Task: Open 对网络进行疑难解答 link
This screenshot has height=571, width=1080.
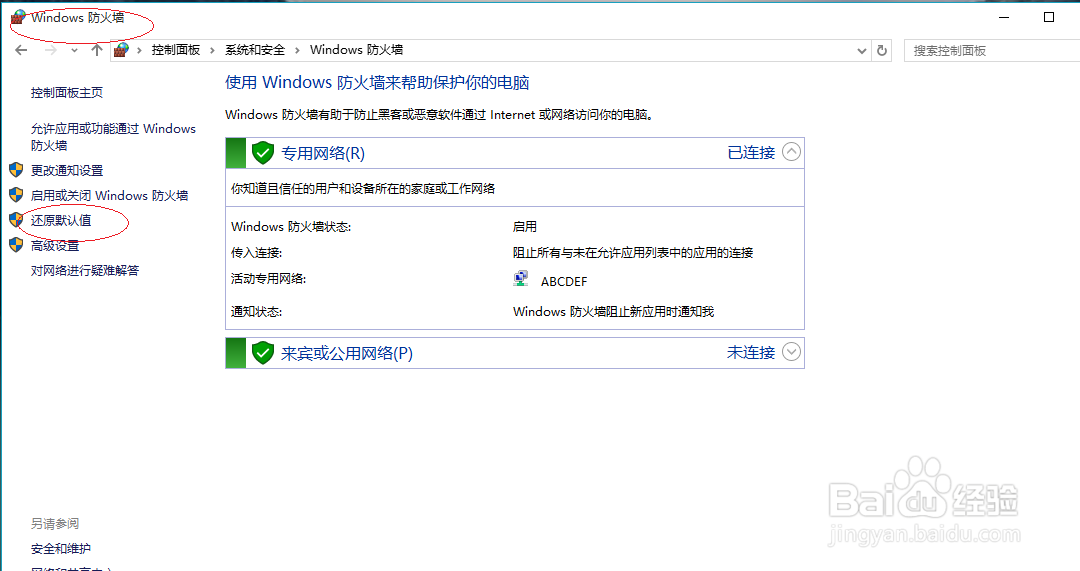Action: (x=85, y=271)
